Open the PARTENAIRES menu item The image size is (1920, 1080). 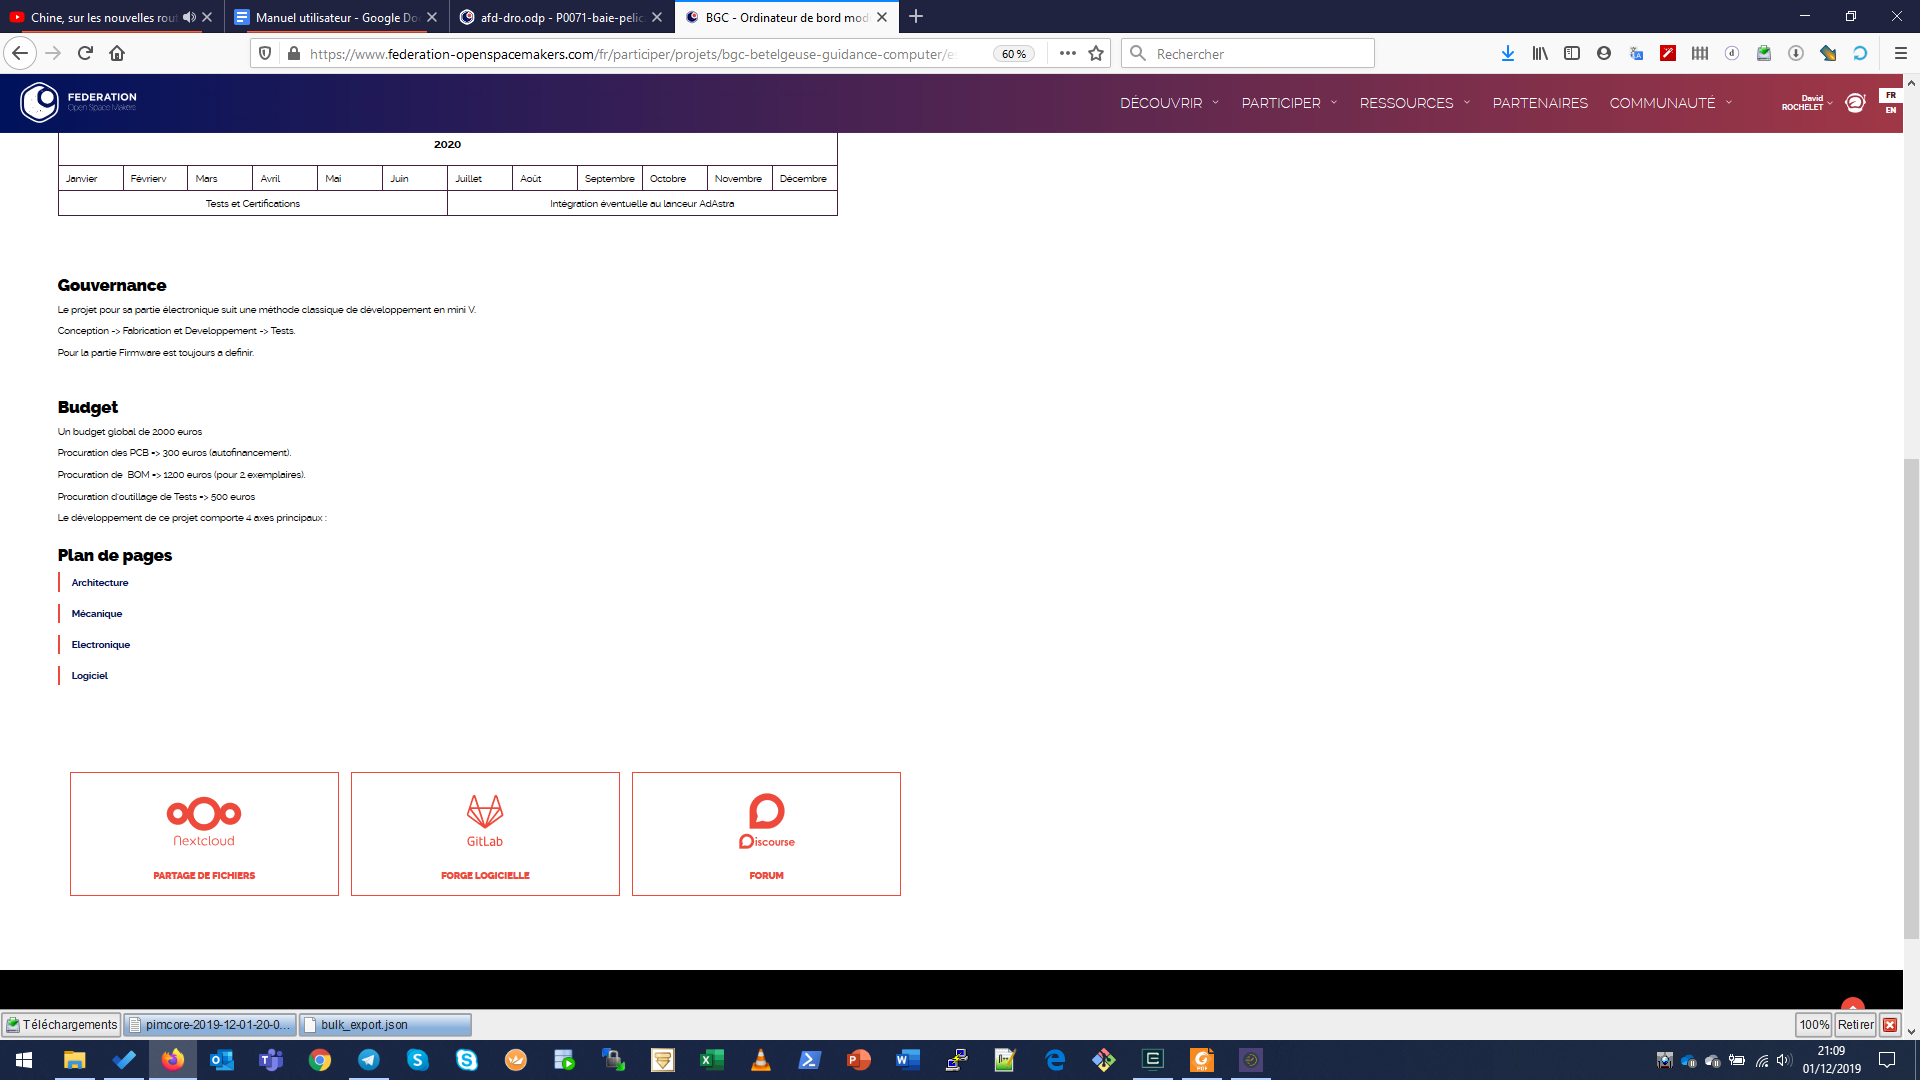tap(1539, 103)
